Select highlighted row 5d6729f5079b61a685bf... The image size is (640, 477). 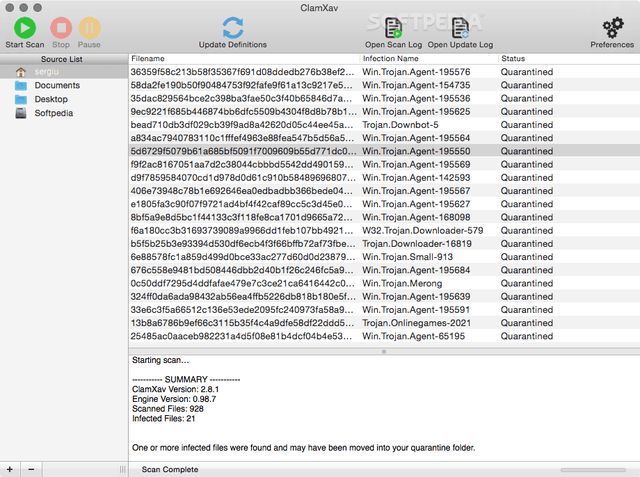tap(384, 151)
